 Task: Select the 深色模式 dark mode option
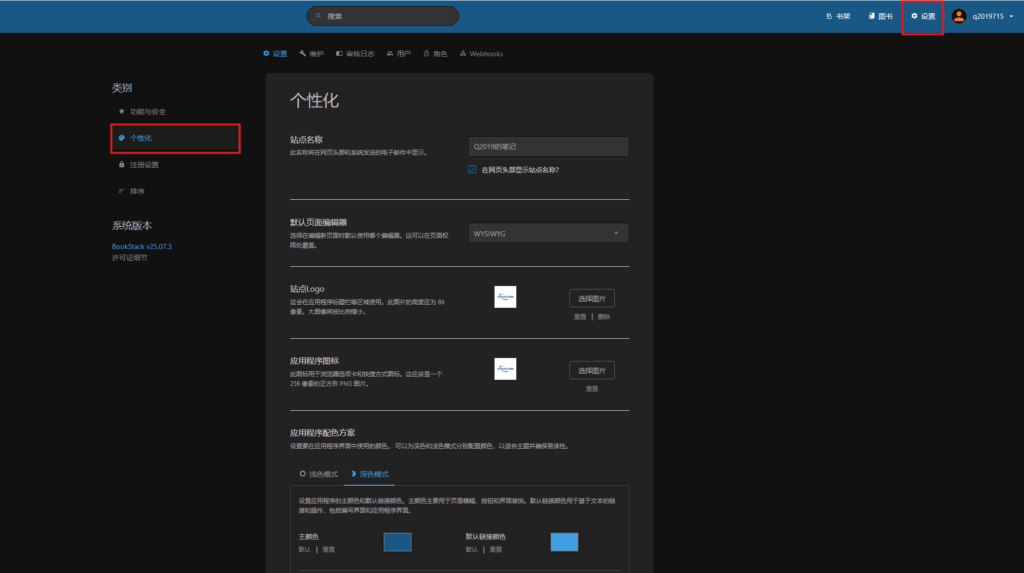369,473
